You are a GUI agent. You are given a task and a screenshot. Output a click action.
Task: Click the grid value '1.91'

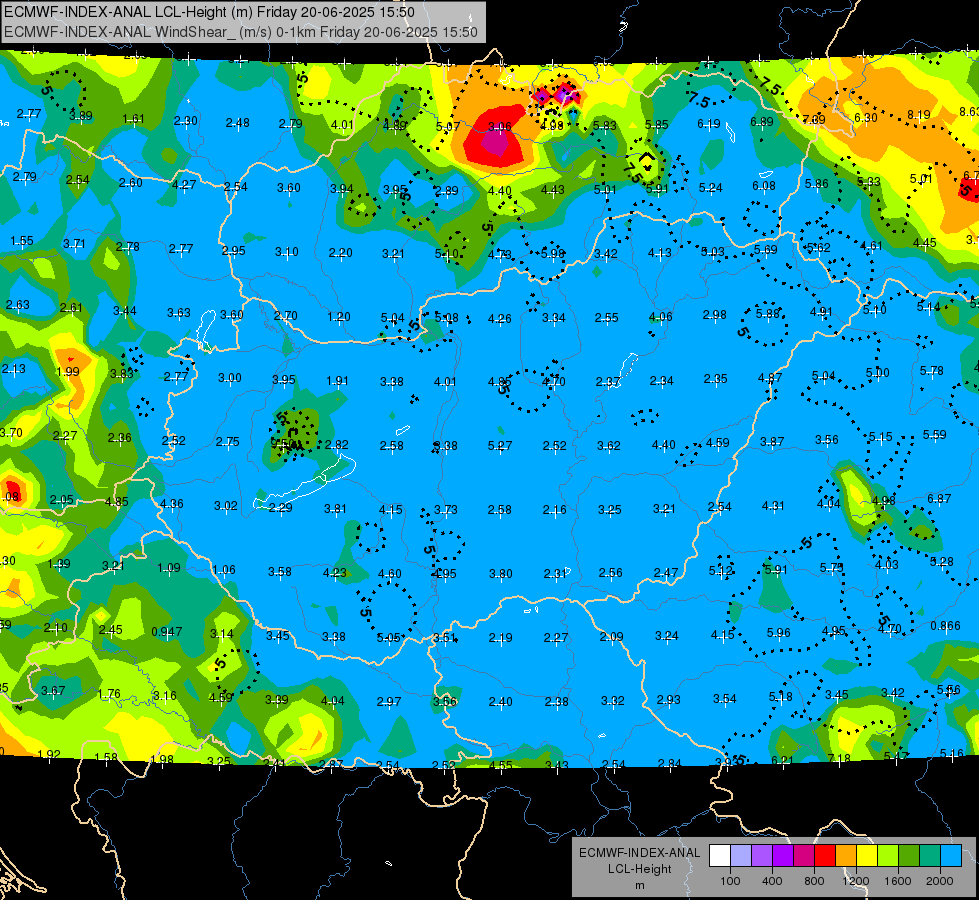pyautogui.click(x=337, y=380)
